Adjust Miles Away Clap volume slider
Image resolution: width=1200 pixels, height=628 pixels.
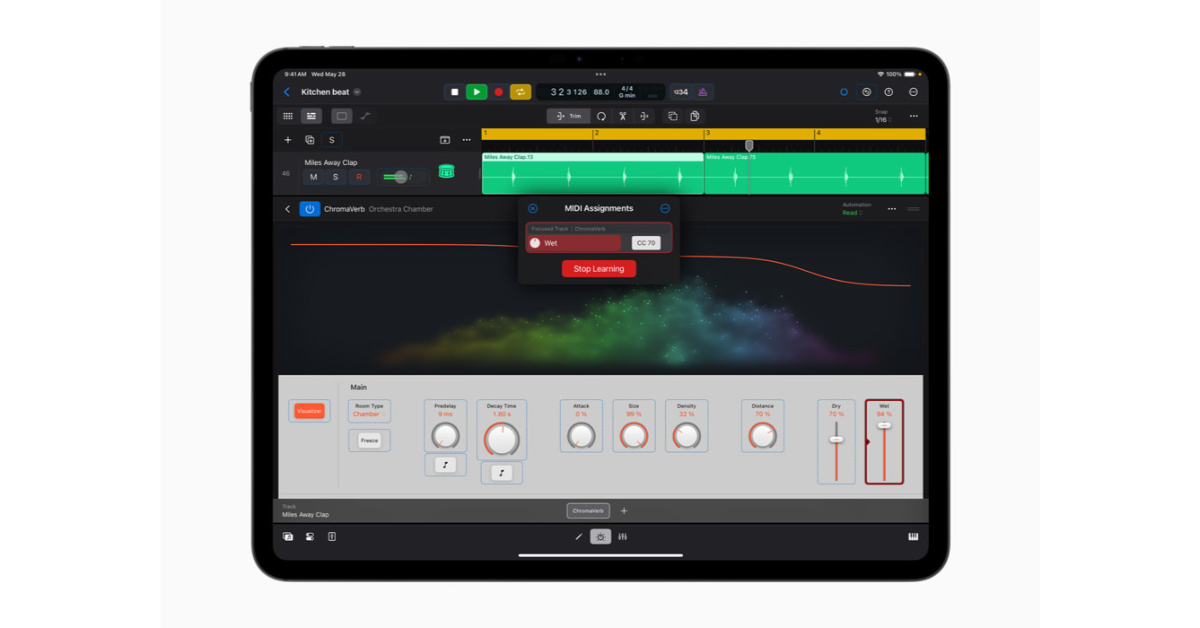tap(401, 177)
